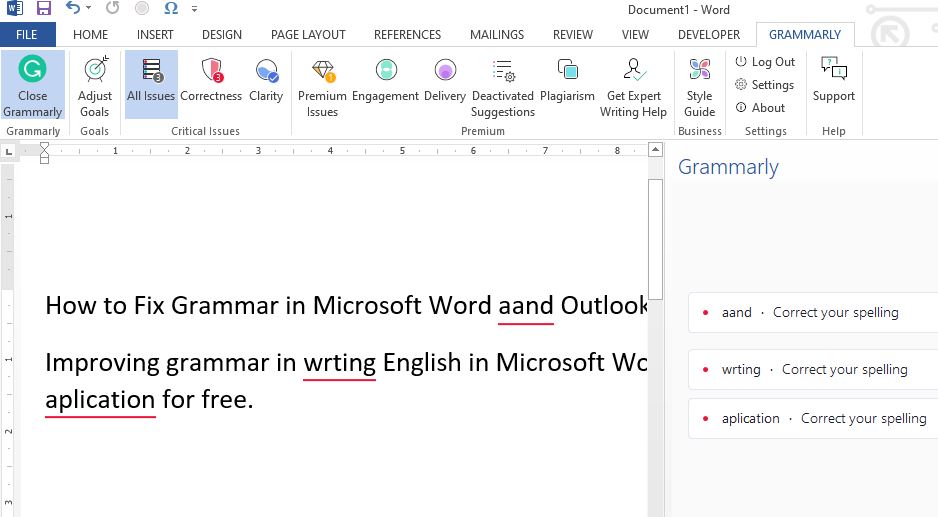Click the Omega symbol icon in Quick Access
Viewport: 938px width, 517px height.
[x=171, y=8]
